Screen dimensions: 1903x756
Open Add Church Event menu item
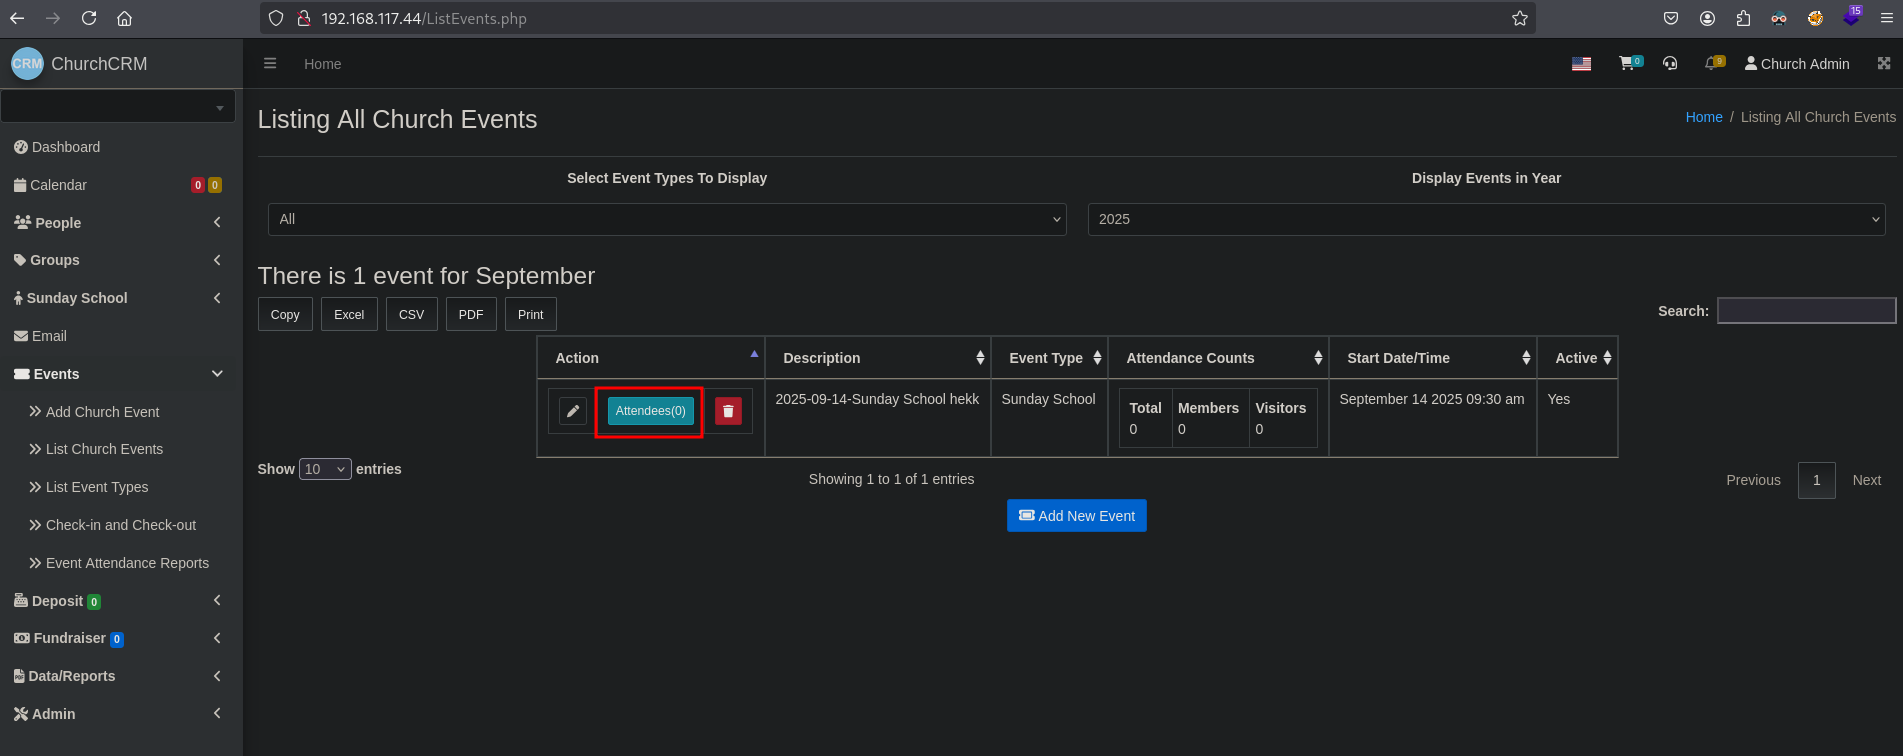pos(102,412)
